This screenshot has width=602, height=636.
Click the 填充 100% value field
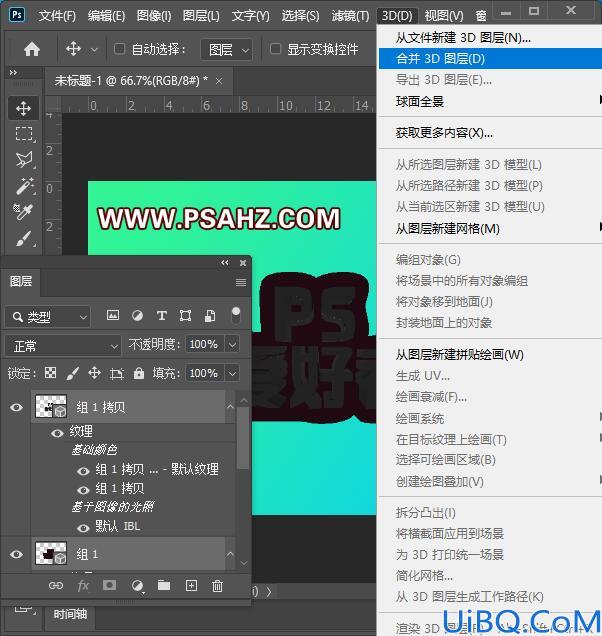pyautogui.click(x=204, y=373)
